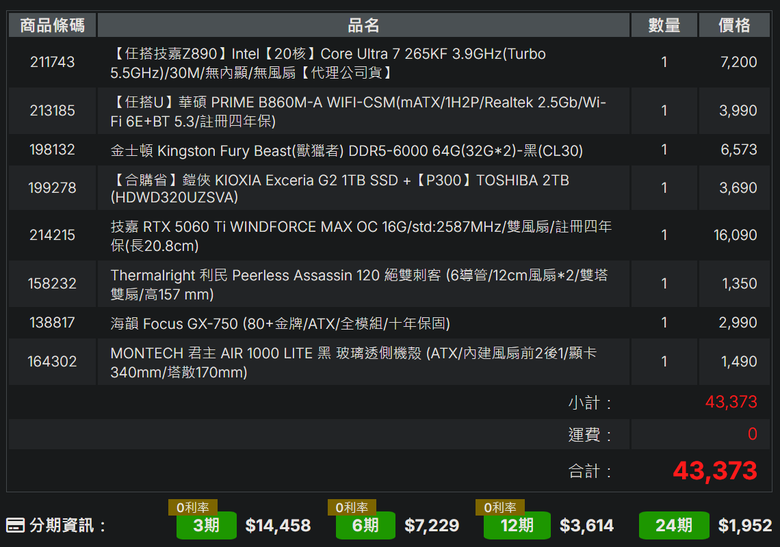Click product code 164302
Screen dimensions: 780x547
point(52,362)
